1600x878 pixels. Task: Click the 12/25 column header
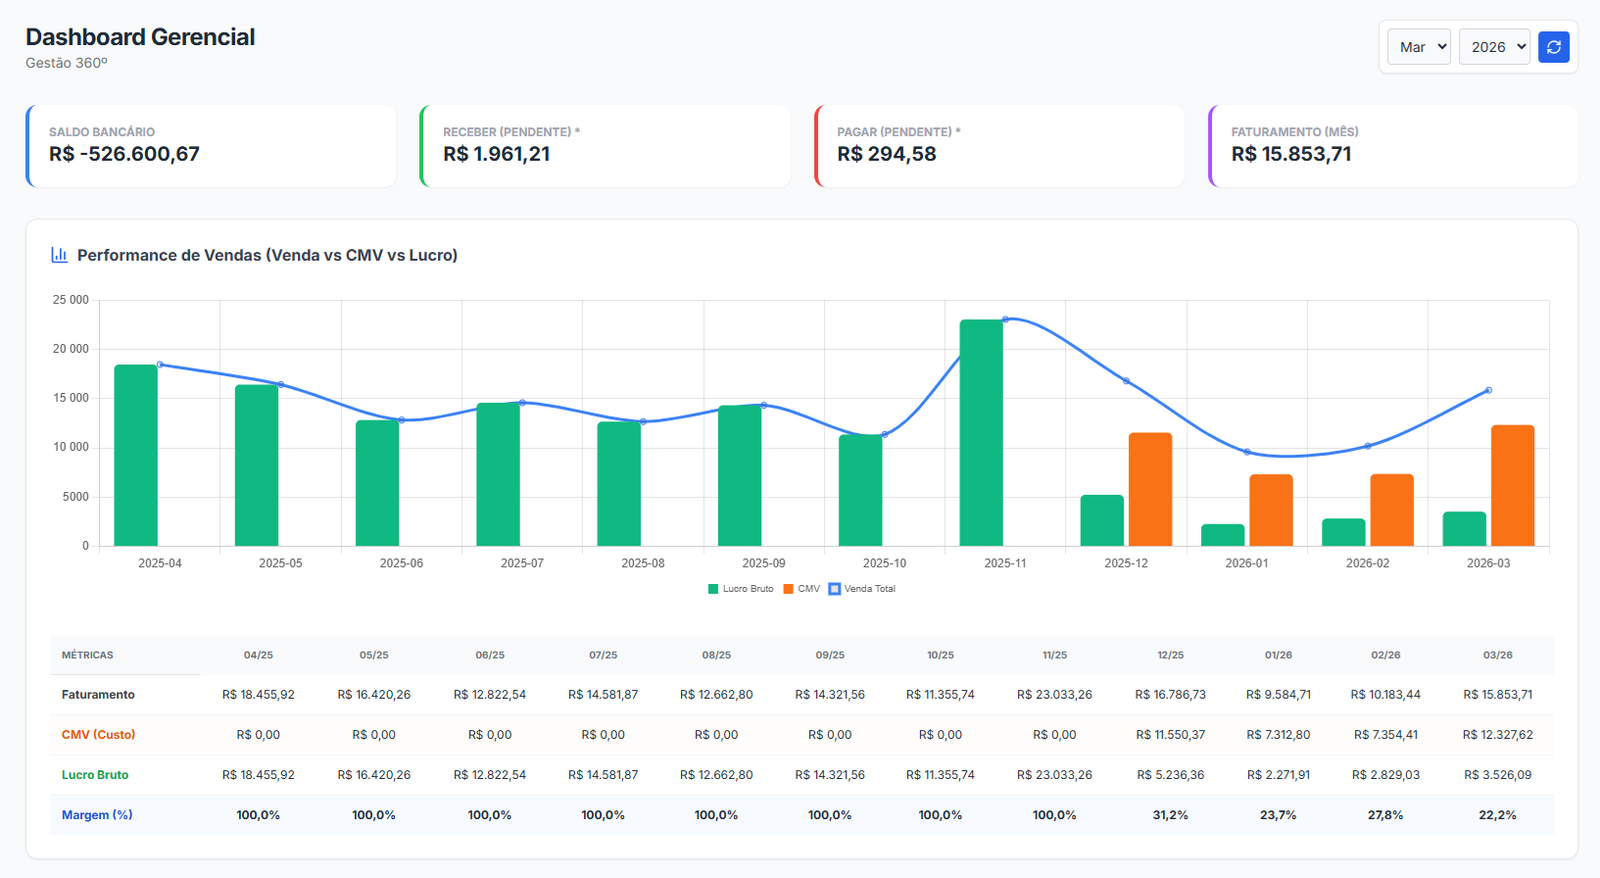point(1170,655)
